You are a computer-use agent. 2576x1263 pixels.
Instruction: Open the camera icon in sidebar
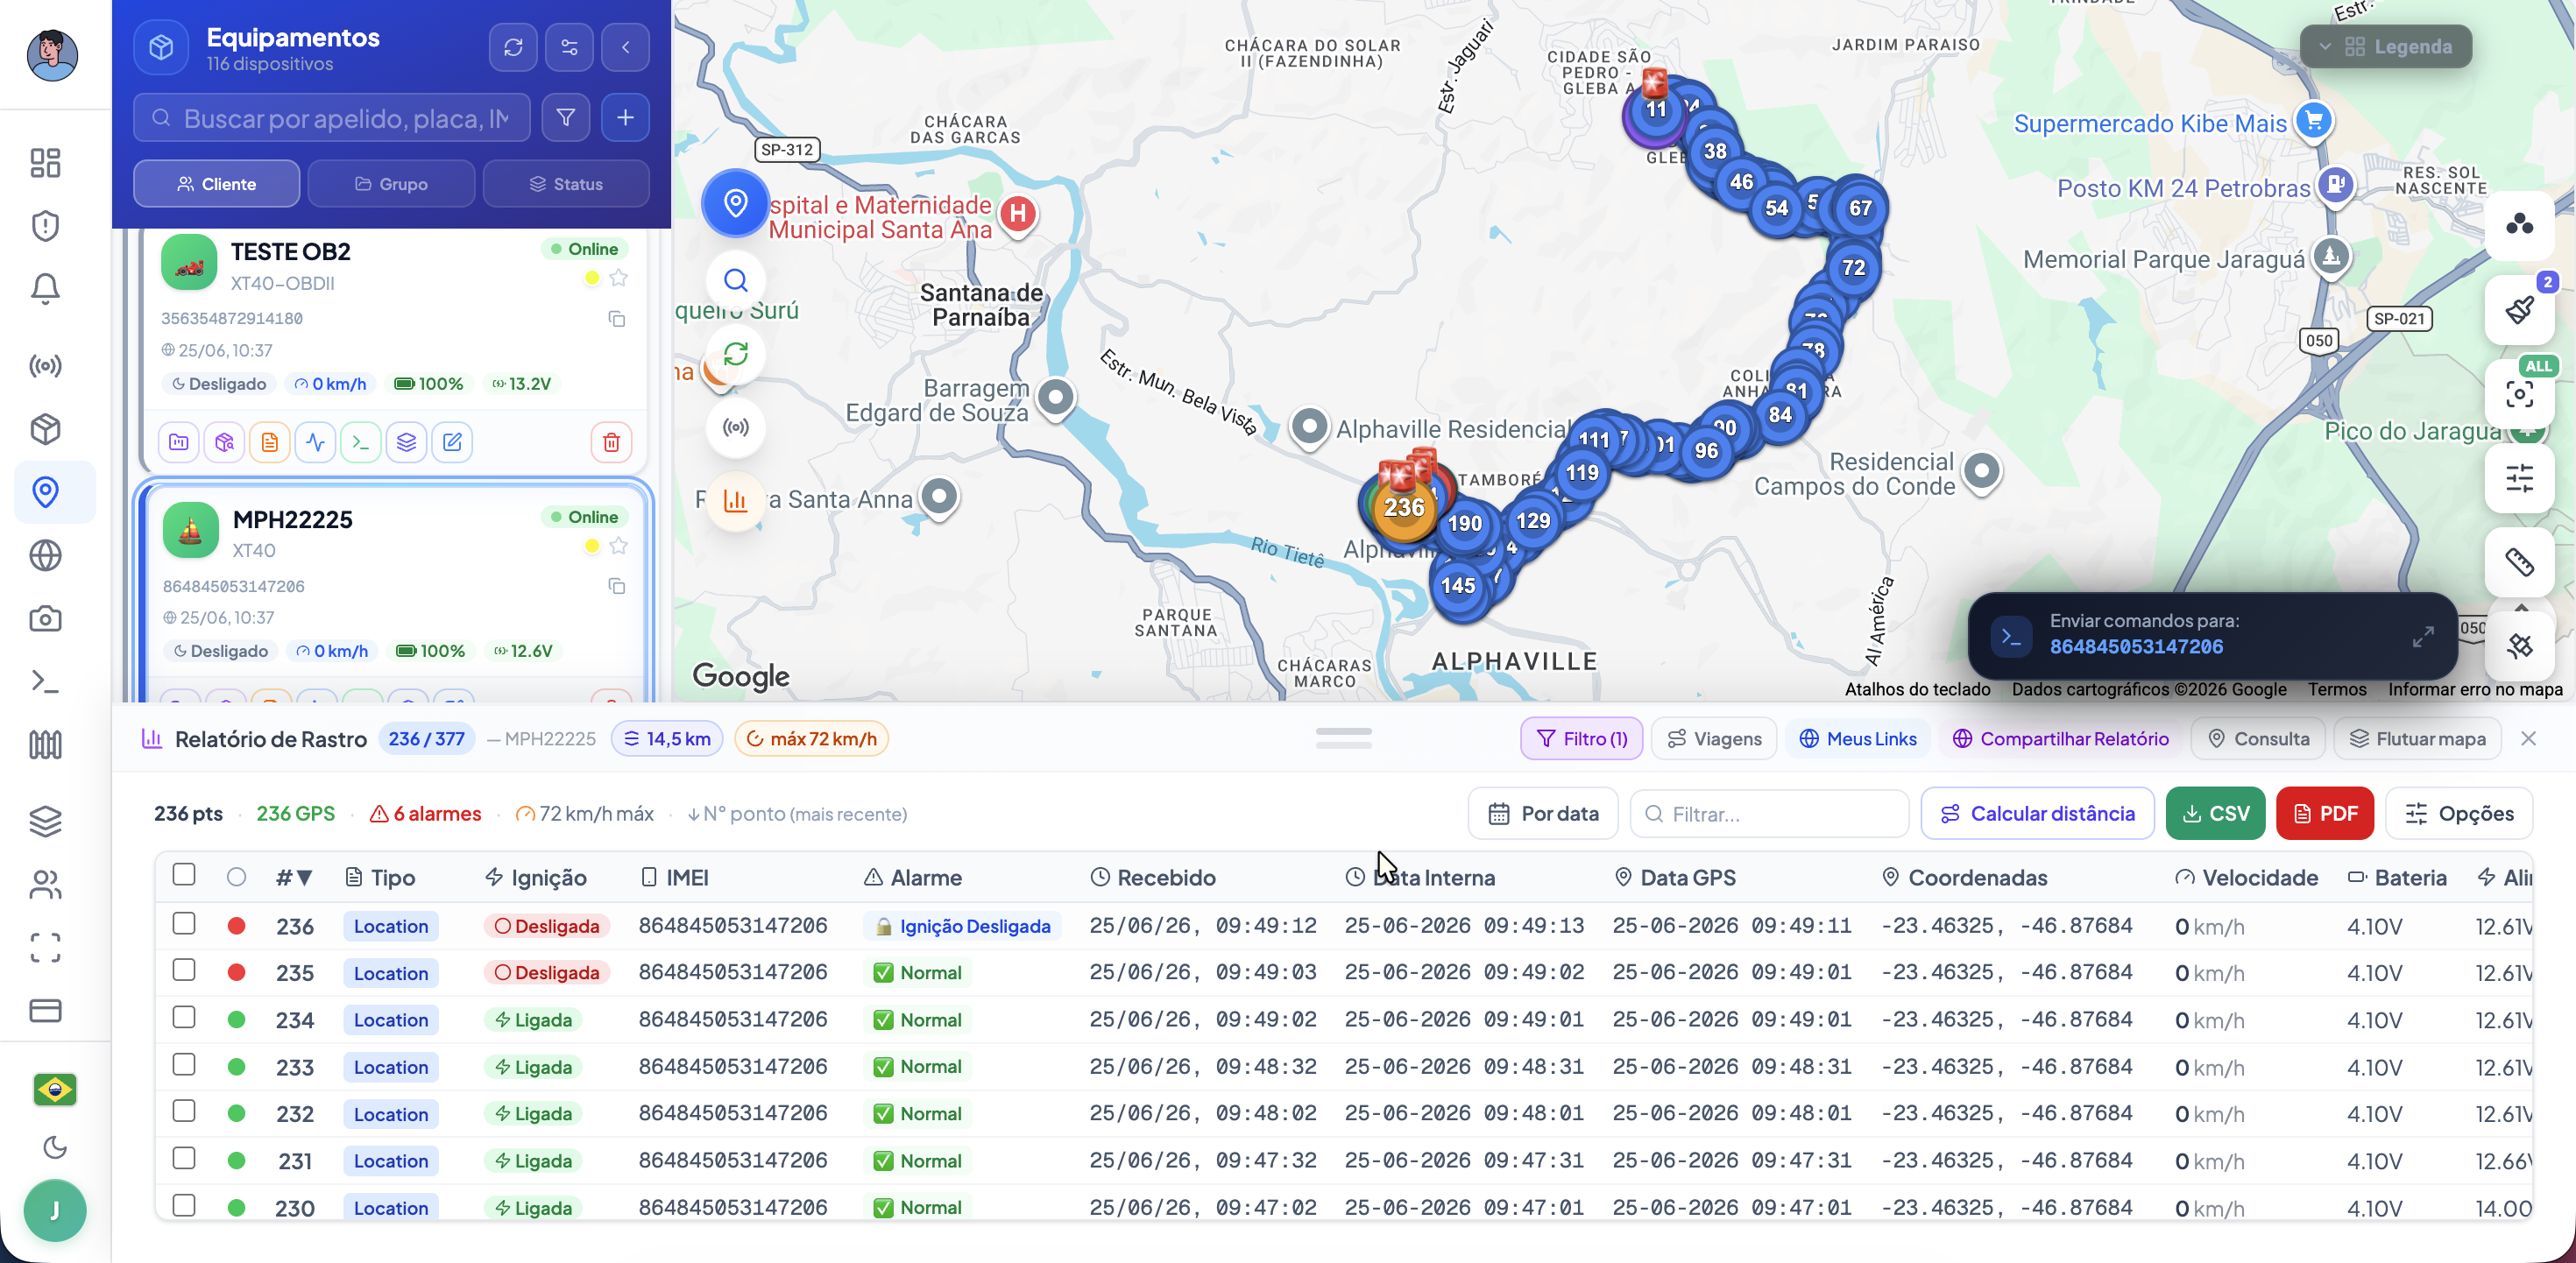coord(45,619)
